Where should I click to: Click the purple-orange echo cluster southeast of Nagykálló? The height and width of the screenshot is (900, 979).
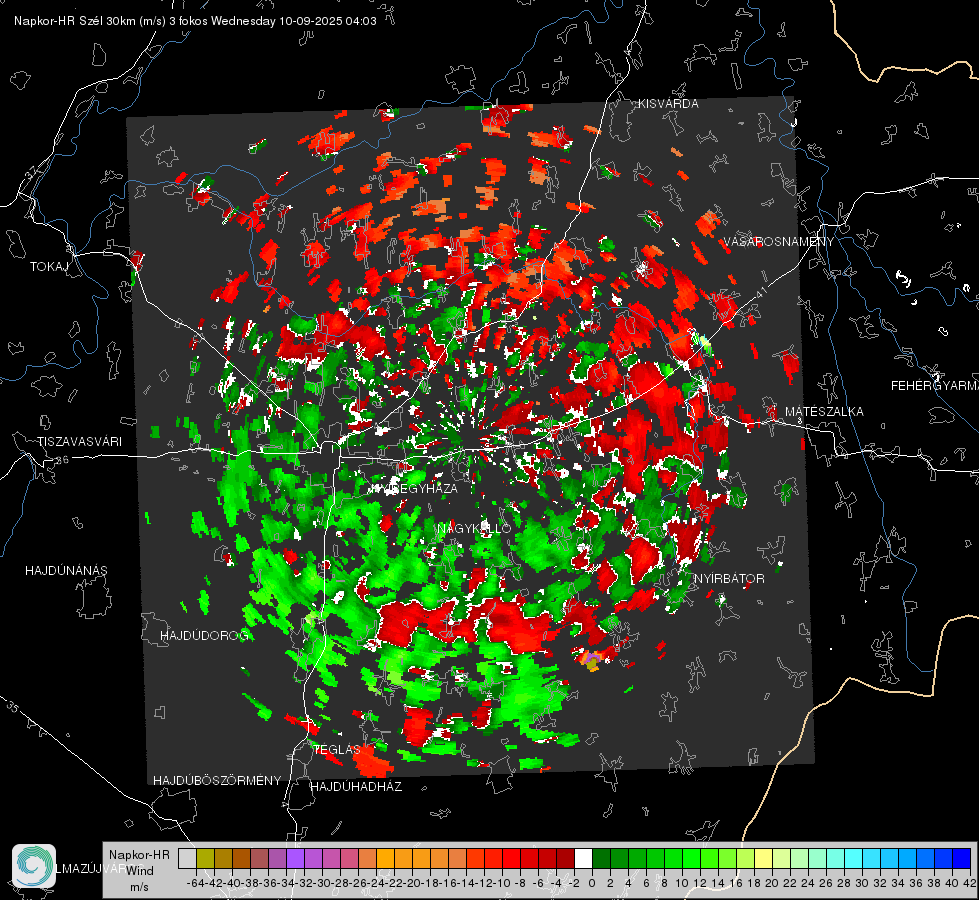[x=591, y=661]
